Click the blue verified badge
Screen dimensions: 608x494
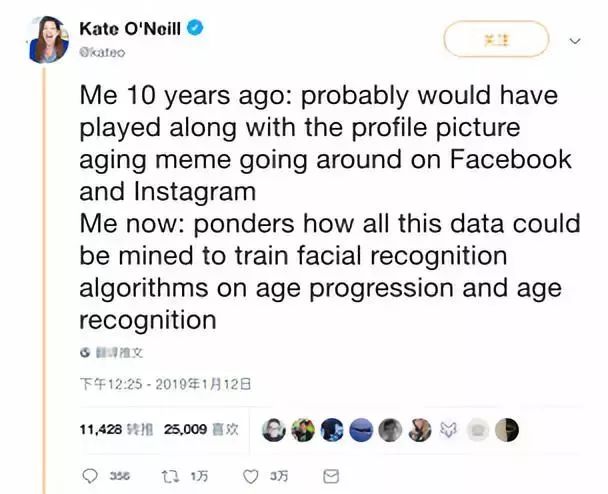196,28
